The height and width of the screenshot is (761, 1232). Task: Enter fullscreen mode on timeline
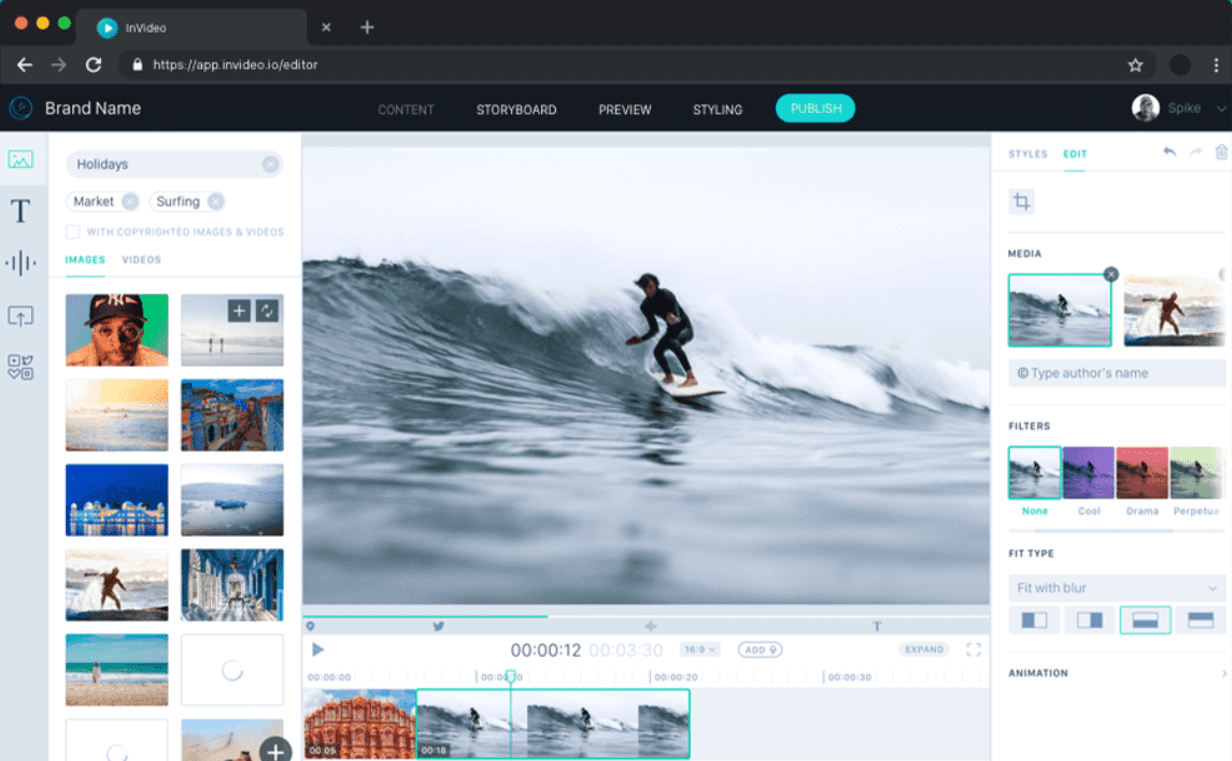pyautogui.click(x=973, y=650)
